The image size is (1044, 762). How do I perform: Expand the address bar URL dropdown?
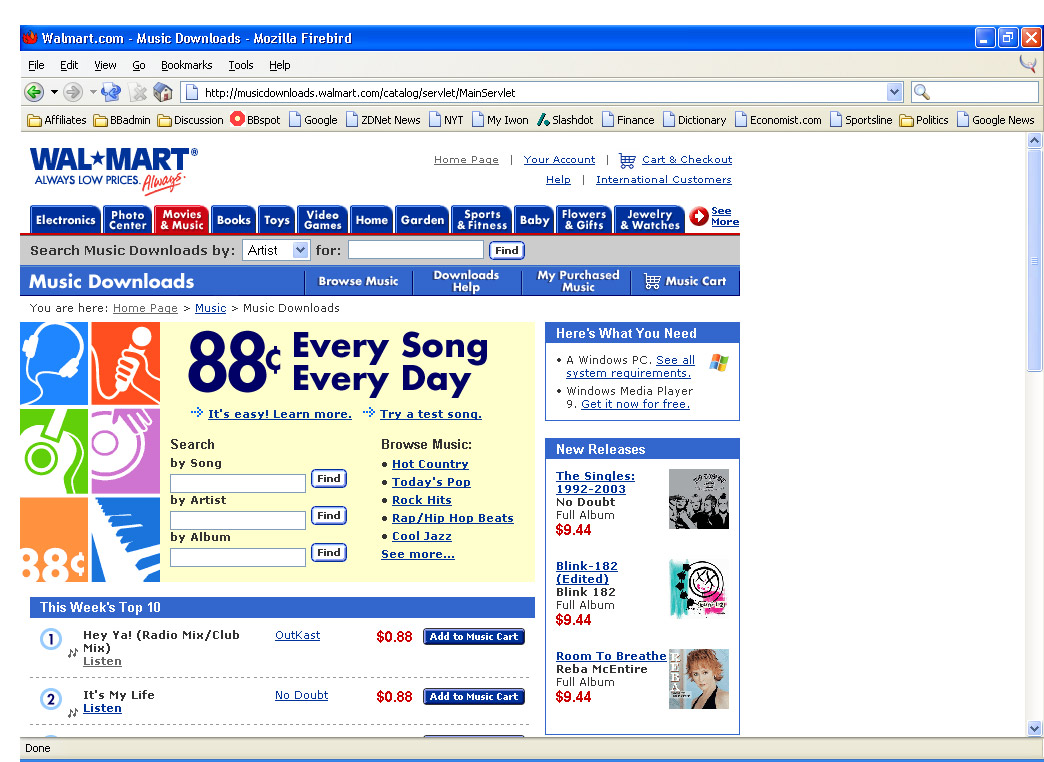tap(894, 92)
